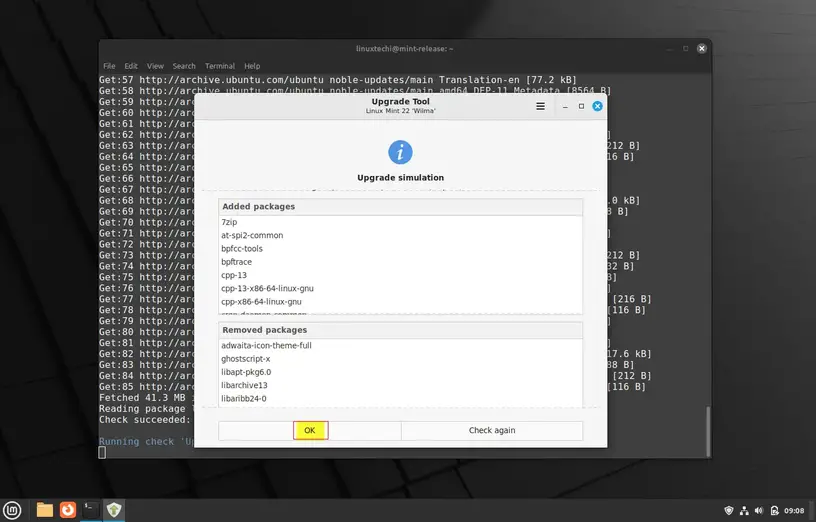This screenshot has width=816, height=522.
Task: Click the Removed packages column header
Action: [x=400, y=330]
